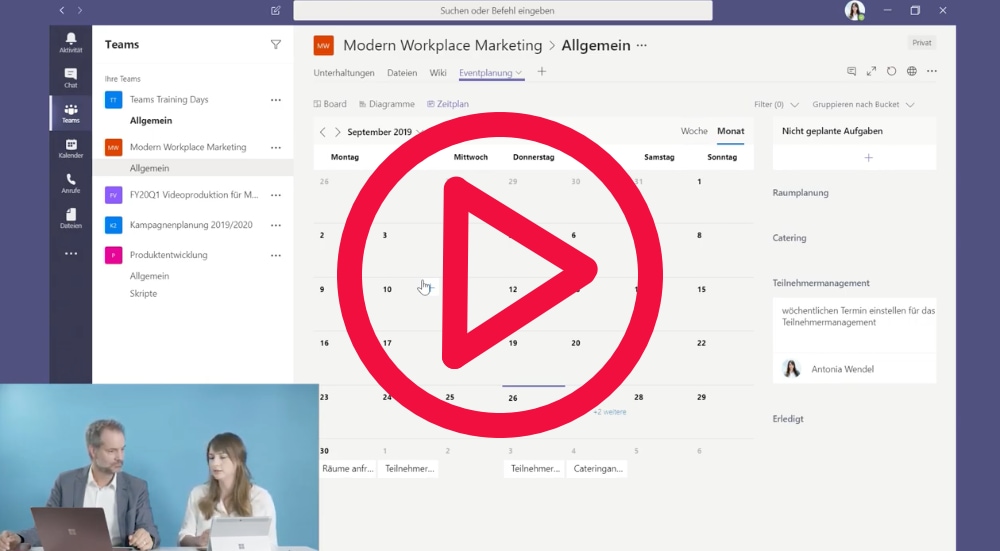Click the MW team avatar in header

(323, 45)
